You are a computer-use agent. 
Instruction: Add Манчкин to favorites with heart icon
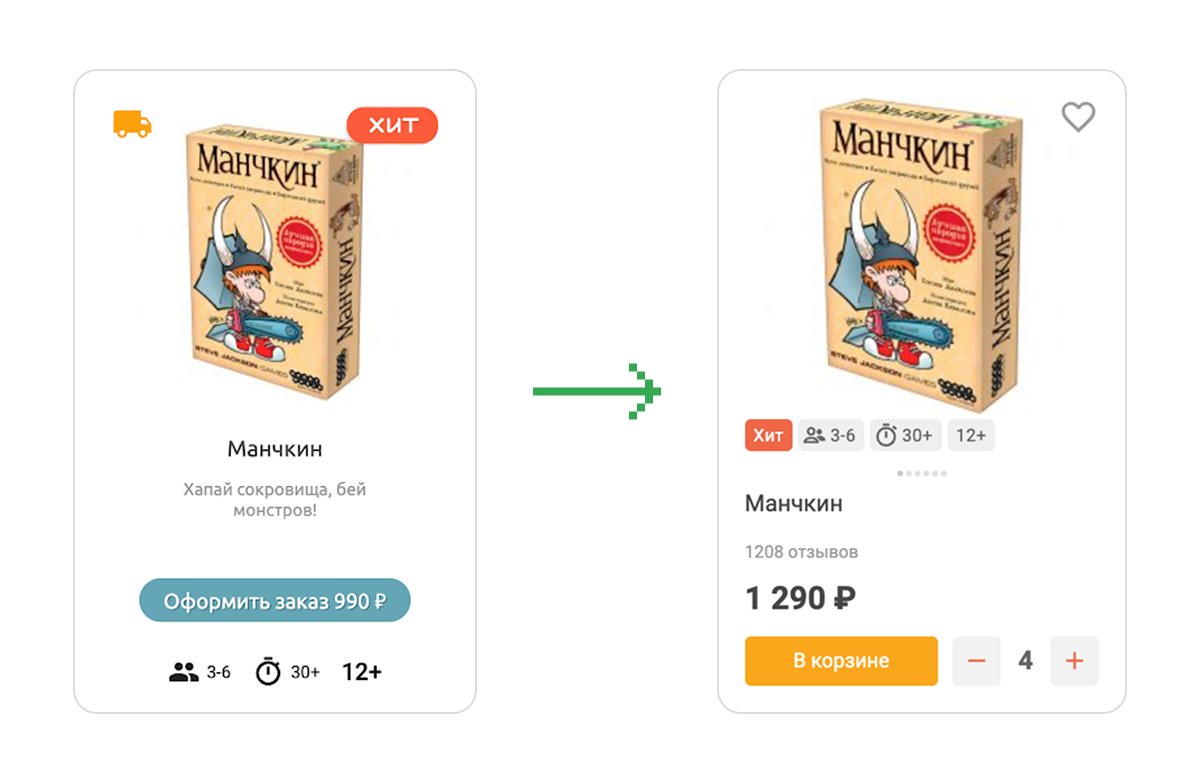click(1078, 117)
